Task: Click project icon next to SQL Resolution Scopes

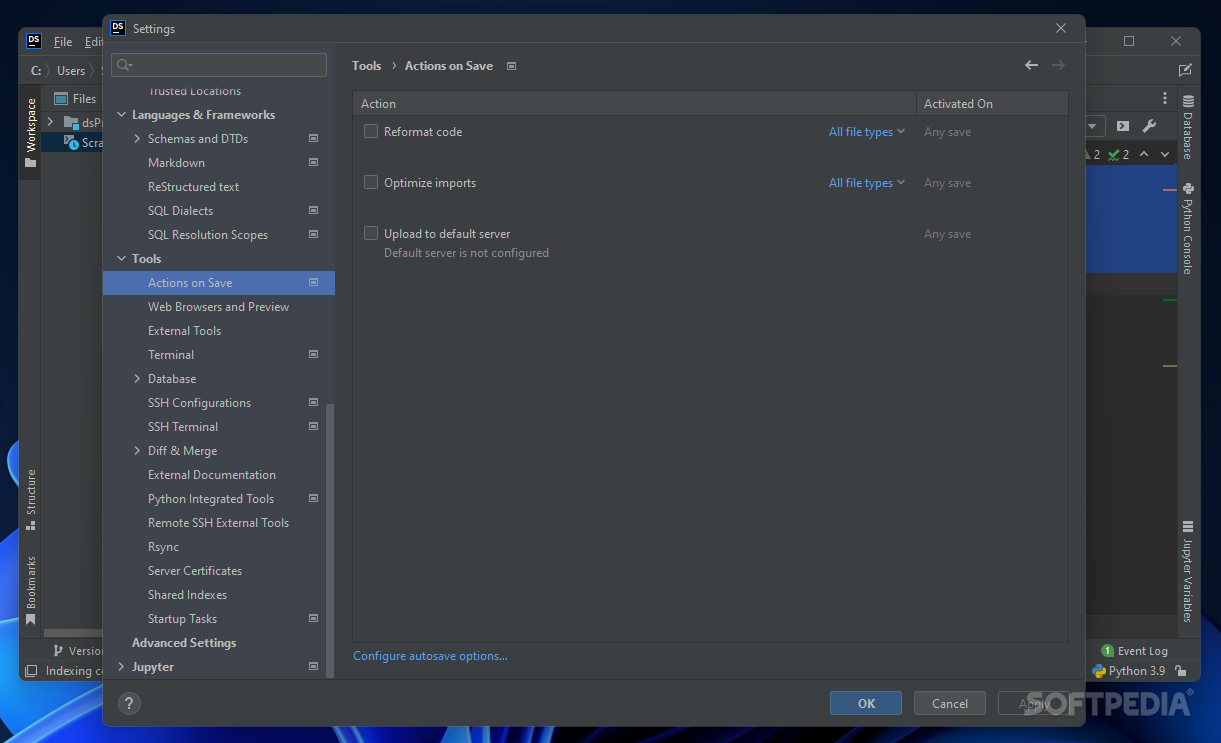Action: (x=313, y=235)
